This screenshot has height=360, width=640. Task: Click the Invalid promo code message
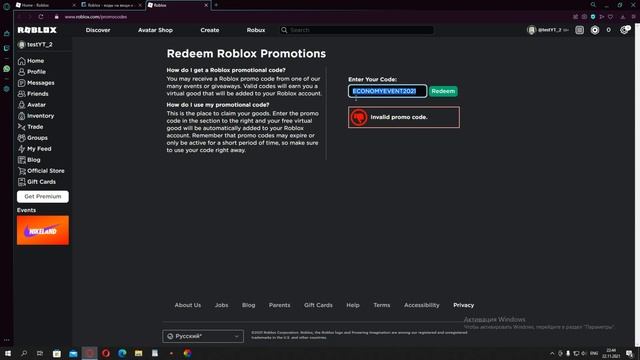(x=404, y=117)
